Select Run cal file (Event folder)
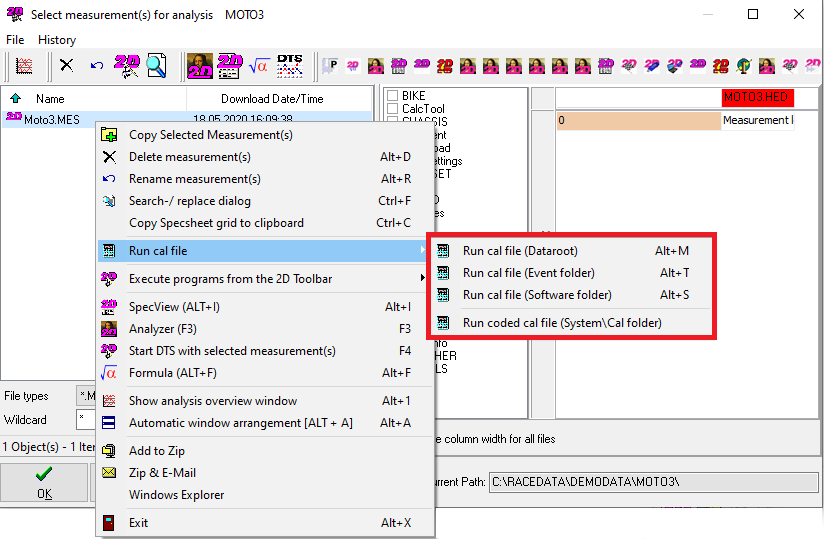 [x=528, y=273]
